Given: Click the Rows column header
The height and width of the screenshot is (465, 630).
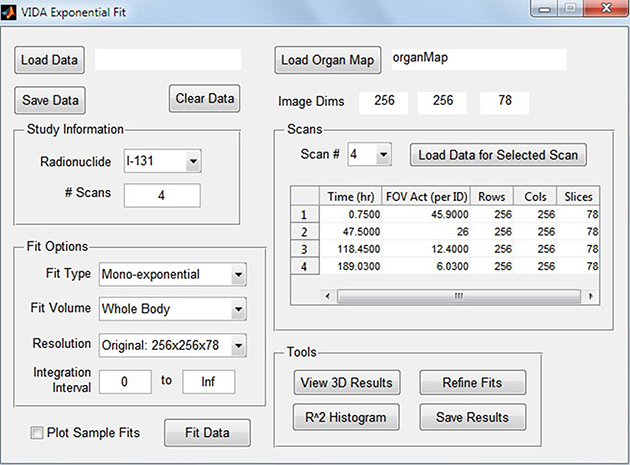Looking at the screenshot, I should coord(492,197).
